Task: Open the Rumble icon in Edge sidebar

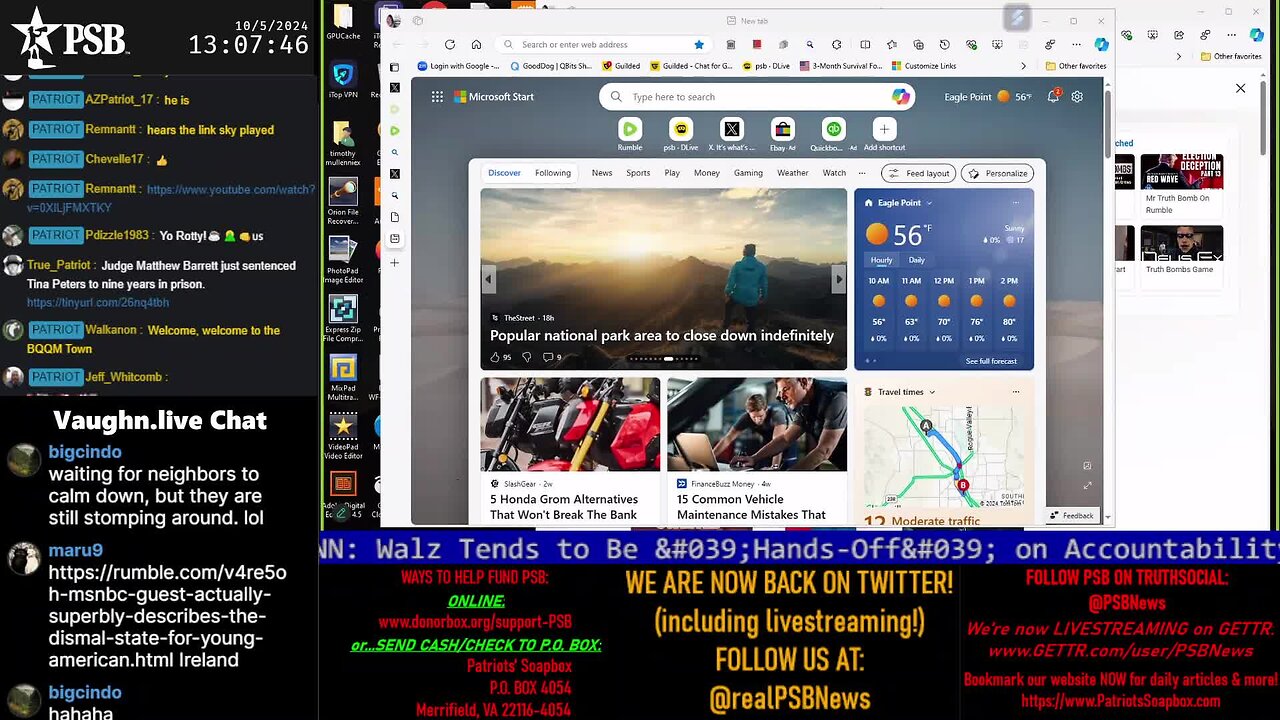Action: click(x=395, y=131)
